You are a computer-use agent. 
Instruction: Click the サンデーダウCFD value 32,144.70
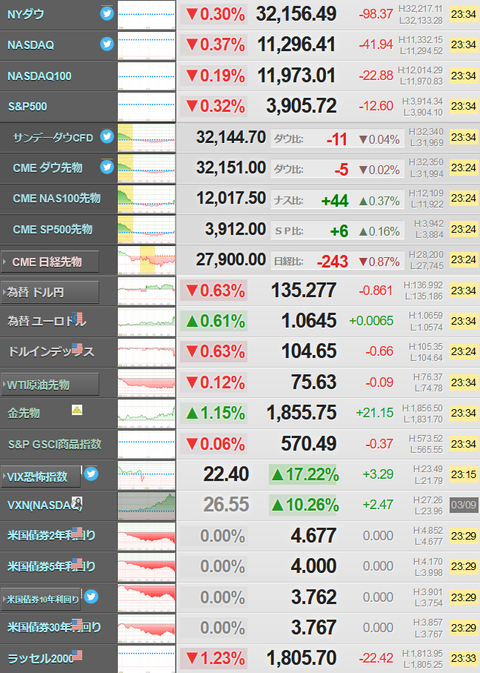231,137
